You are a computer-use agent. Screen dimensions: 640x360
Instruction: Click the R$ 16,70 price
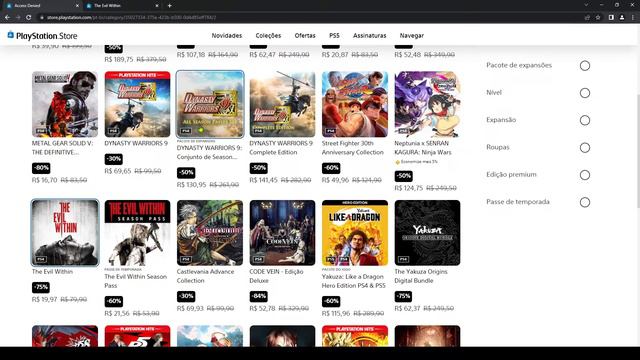coord(44,180)
